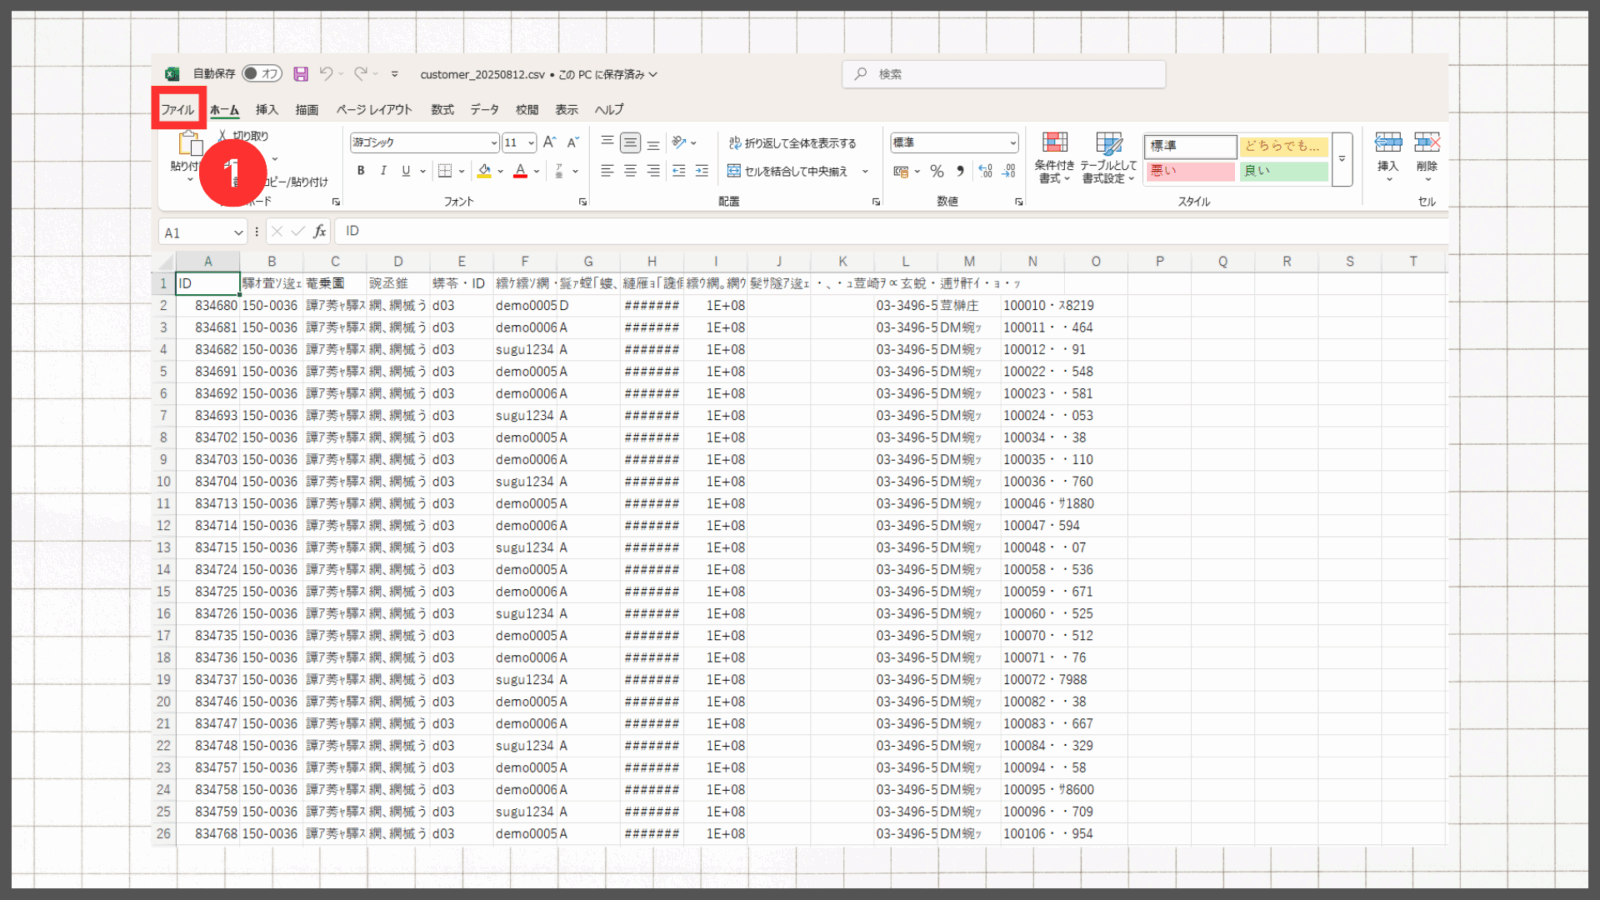This screenshot has height=900, width=1600.
Task: Center-align text horizontally in cell
Action: [630, 171]
